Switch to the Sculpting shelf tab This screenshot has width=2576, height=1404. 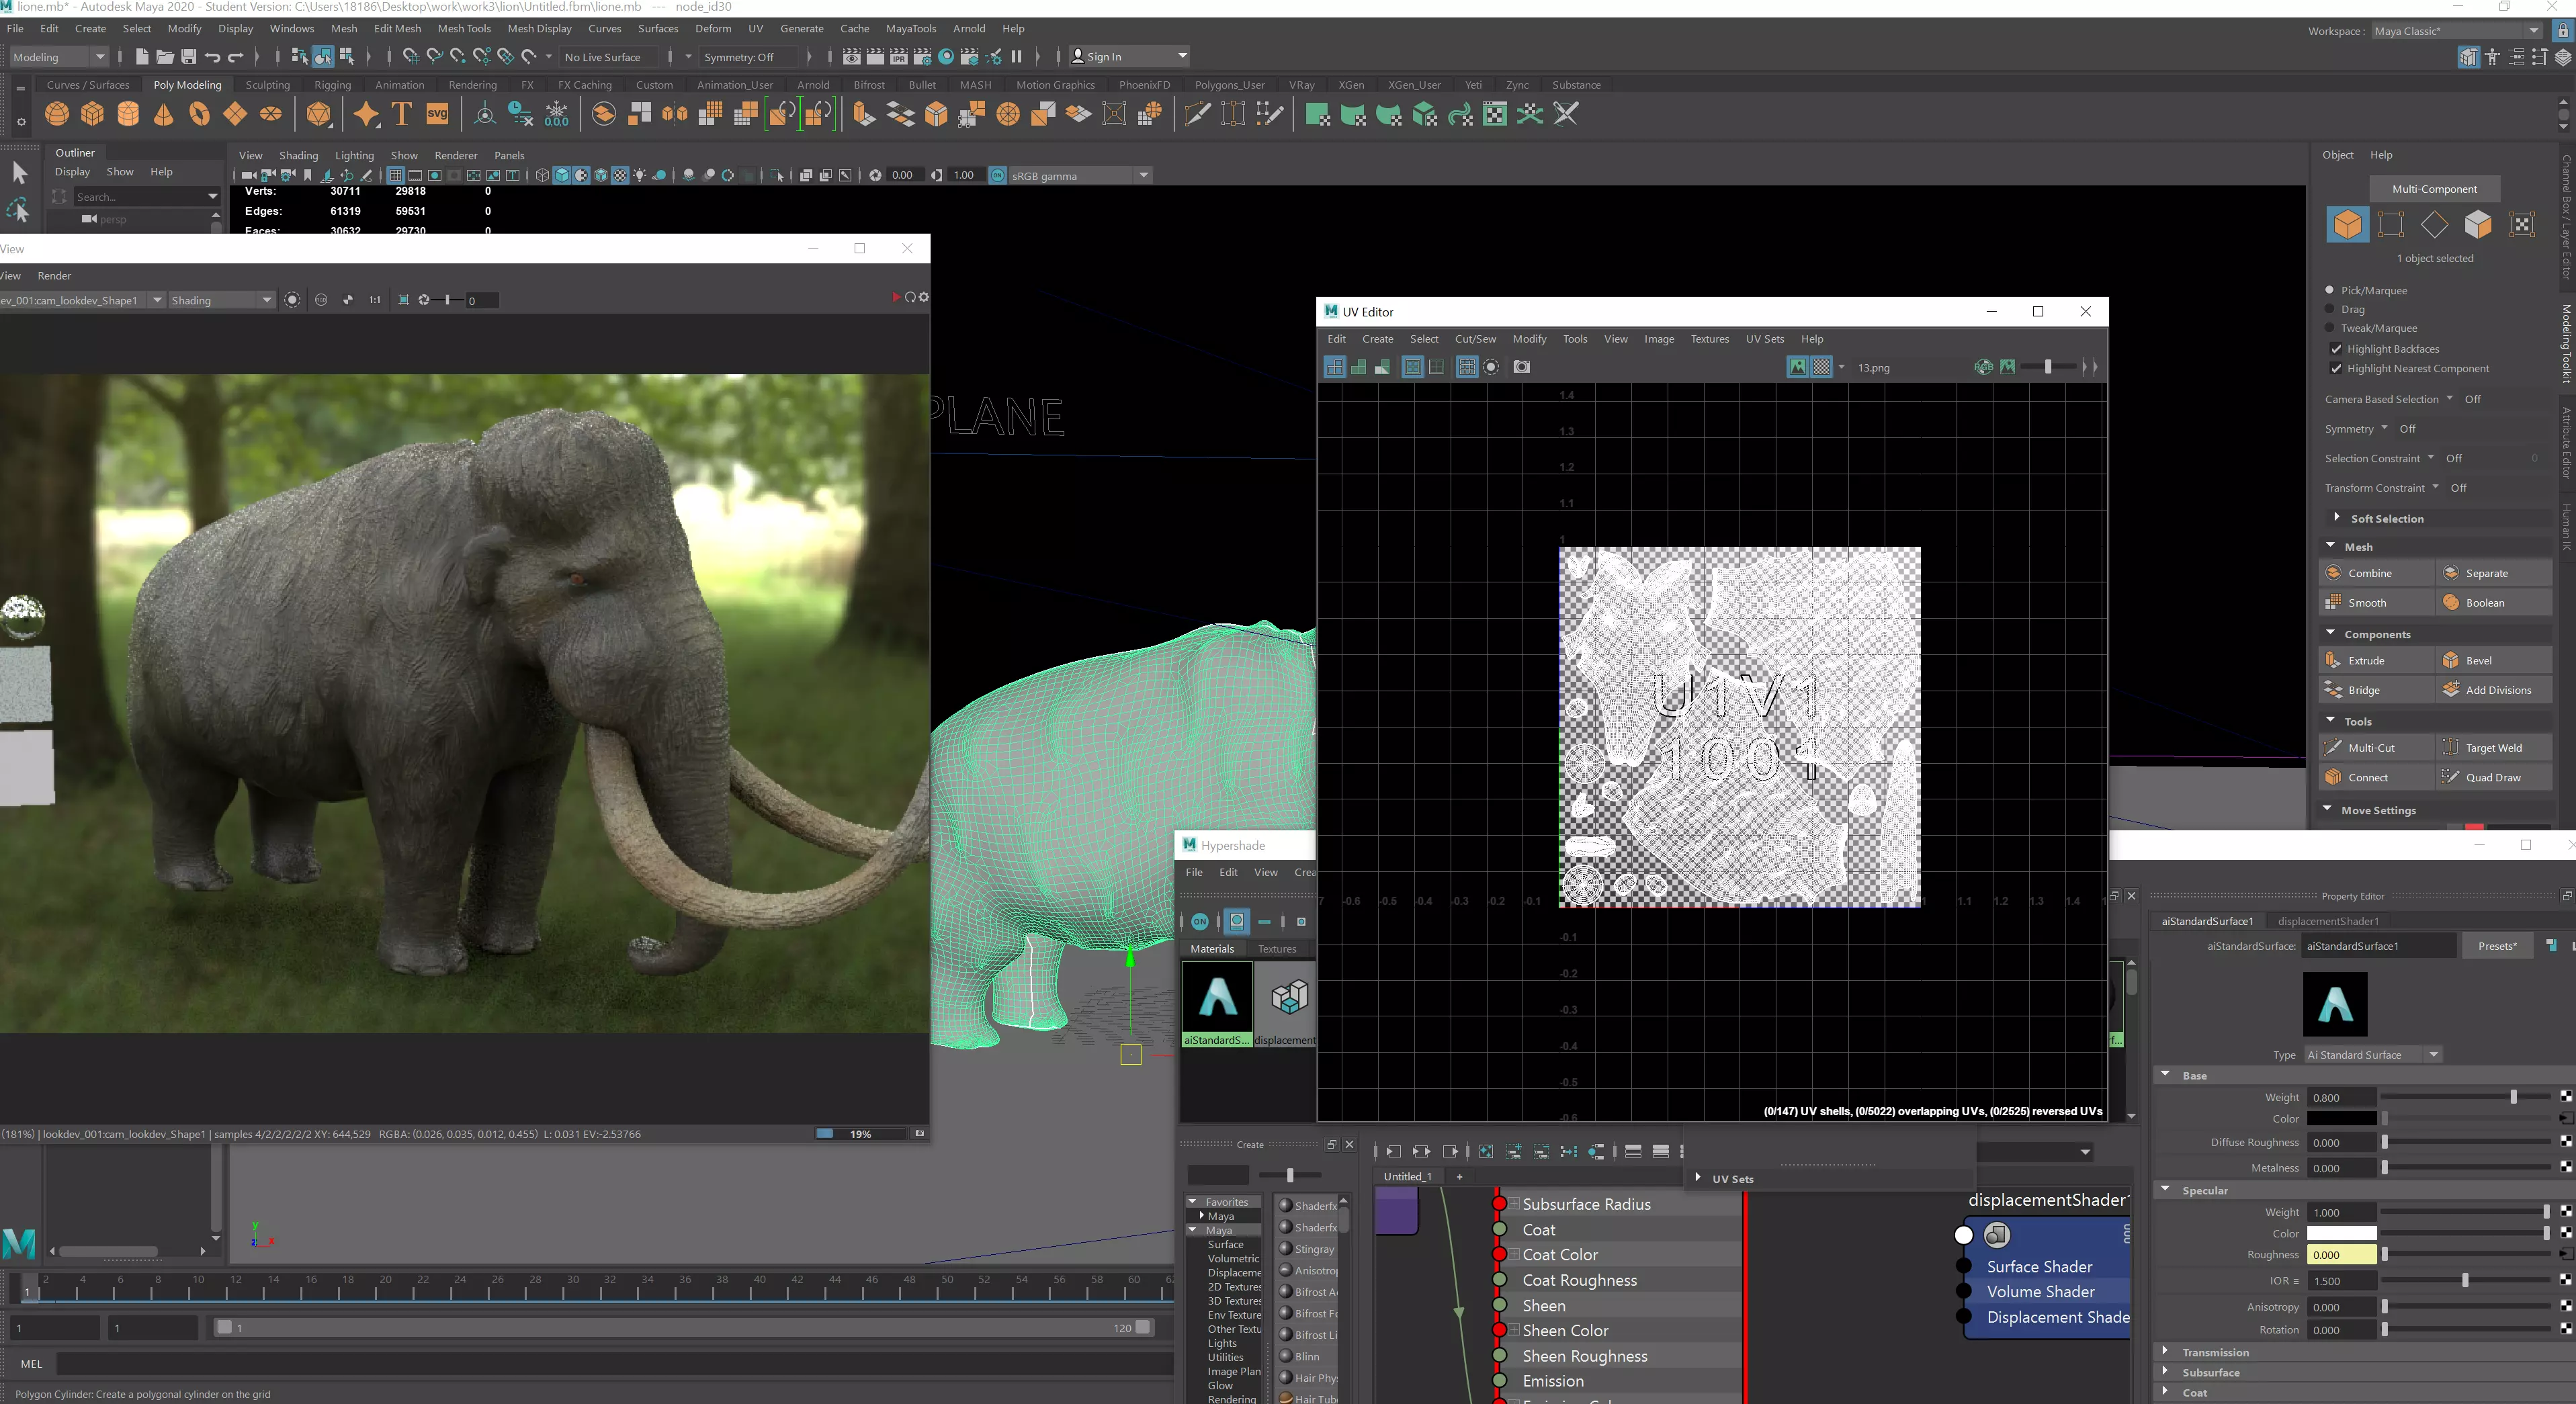pyautogui.click(x=267, y=85)
